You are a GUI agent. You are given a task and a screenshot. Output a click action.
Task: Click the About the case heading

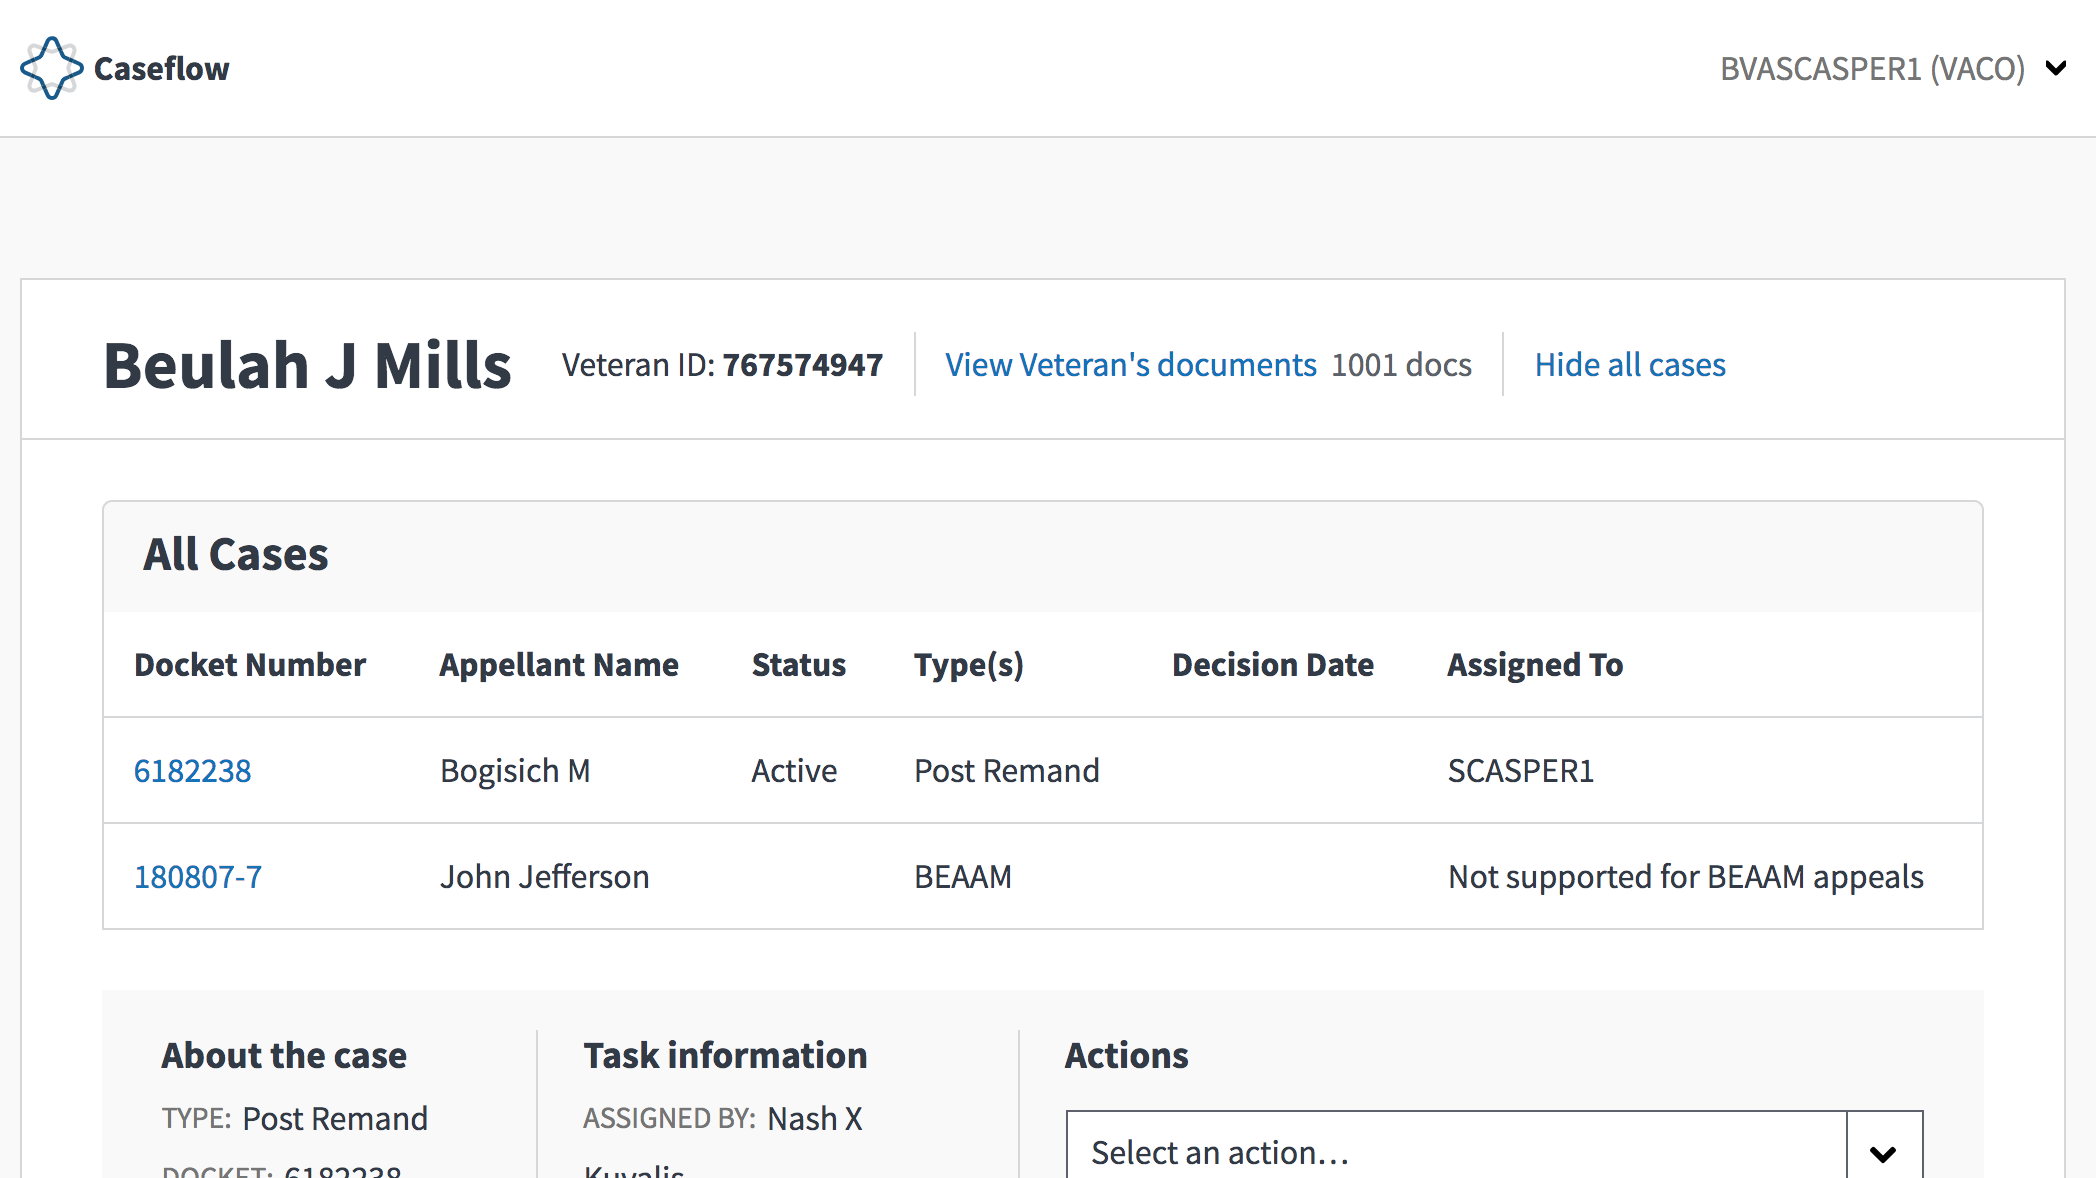click(x=284, y=1055)
